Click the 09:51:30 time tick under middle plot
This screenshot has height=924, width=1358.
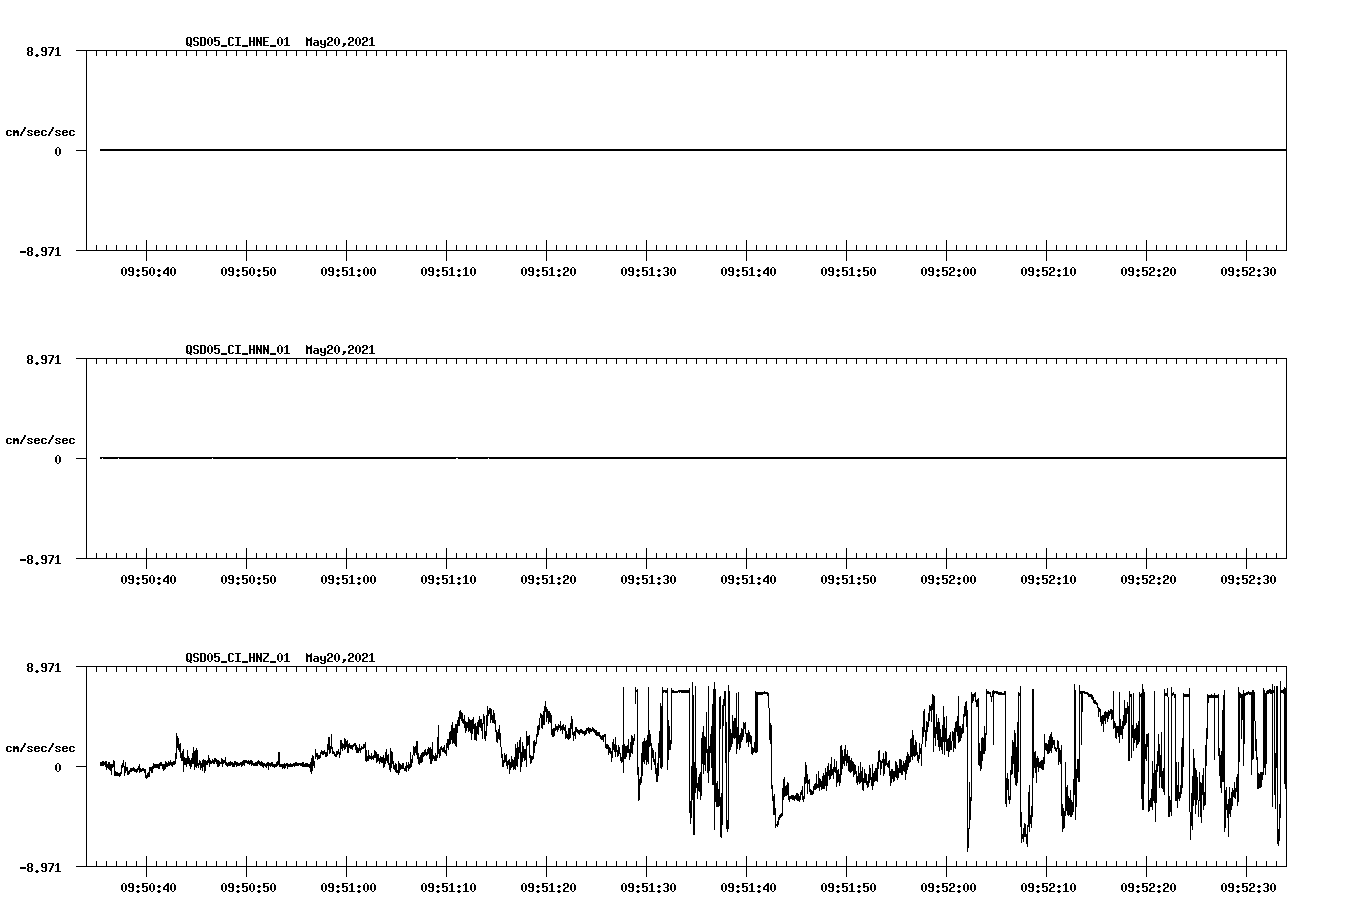point(647,578)
